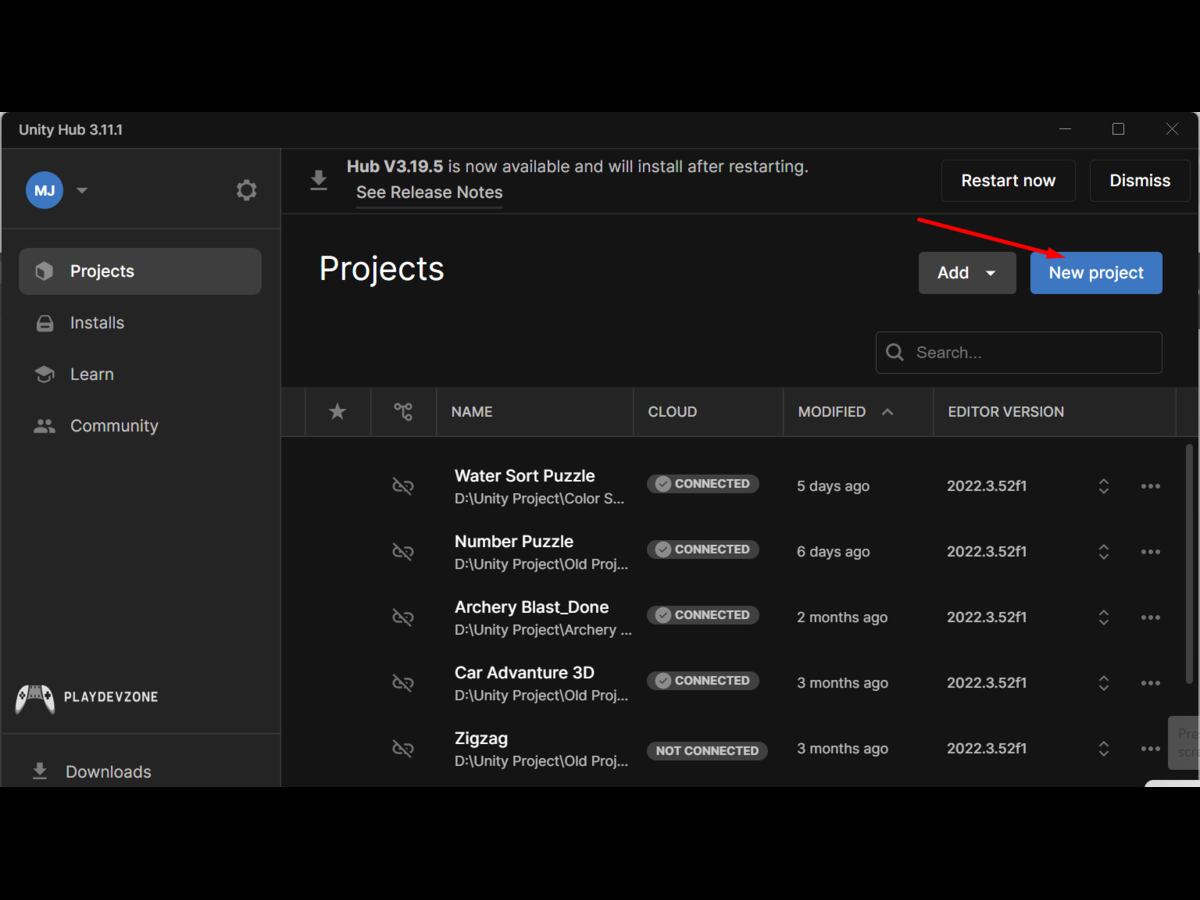Image resolution: width=1200 pixels, height=900 pixels.
Task: Open the See Release Notes link
Action: tap(429, 192)
